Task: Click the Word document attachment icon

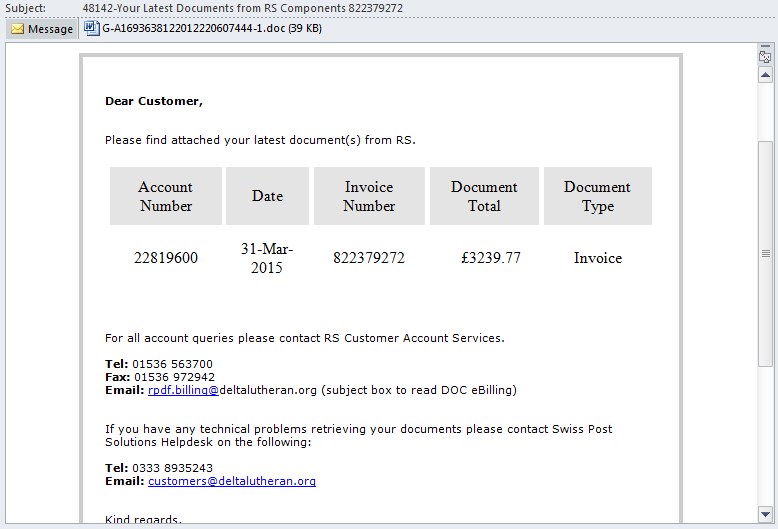Action: coord(92,28)
